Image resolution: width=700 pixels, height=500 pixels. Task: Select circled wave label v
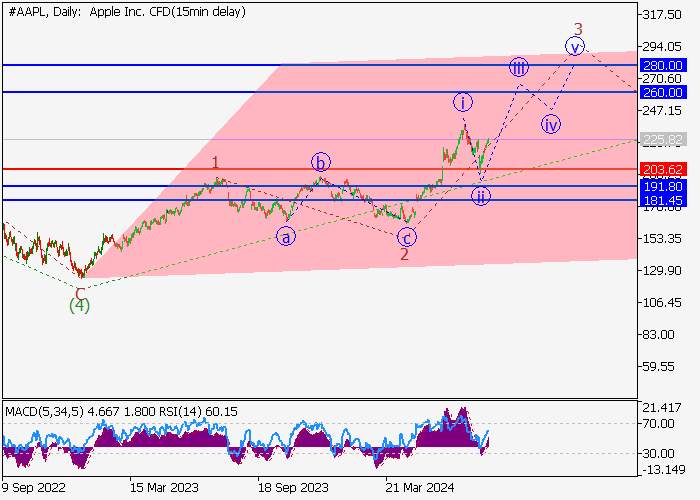575,46
